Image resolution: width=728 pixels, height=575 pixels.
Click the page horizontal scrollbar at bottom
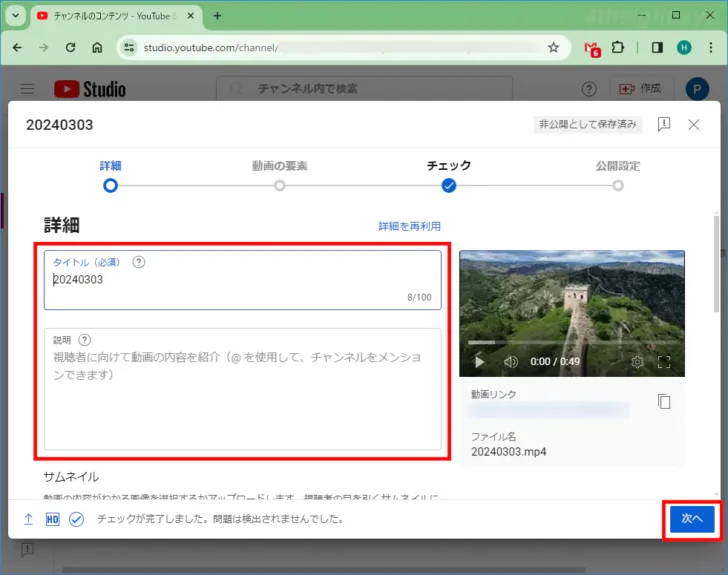click(324, 569)
